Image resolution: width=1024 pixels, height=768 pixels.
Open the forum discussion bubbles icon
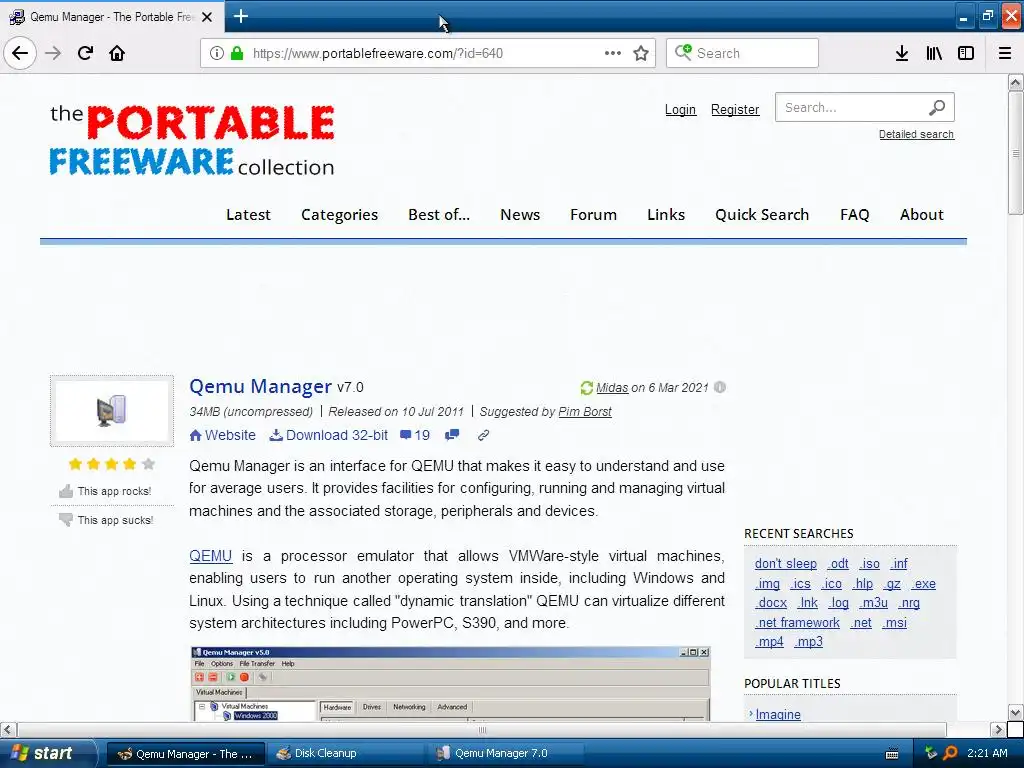[x=452, y=435]
